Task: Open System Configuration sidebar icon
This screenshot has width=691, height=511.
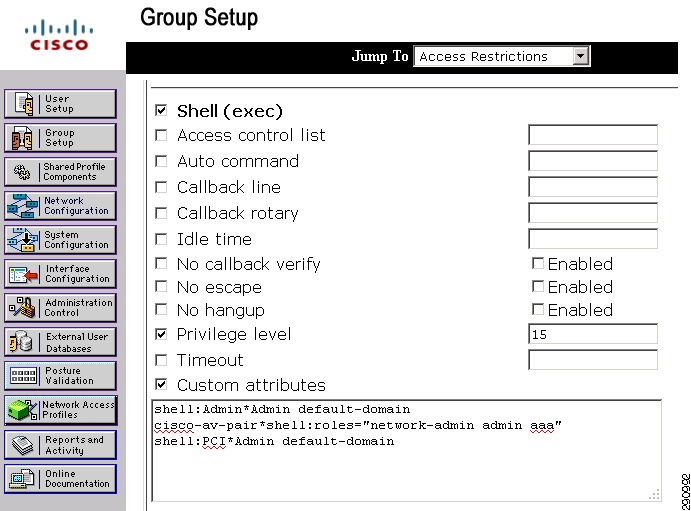Action: tap(22, 240)
